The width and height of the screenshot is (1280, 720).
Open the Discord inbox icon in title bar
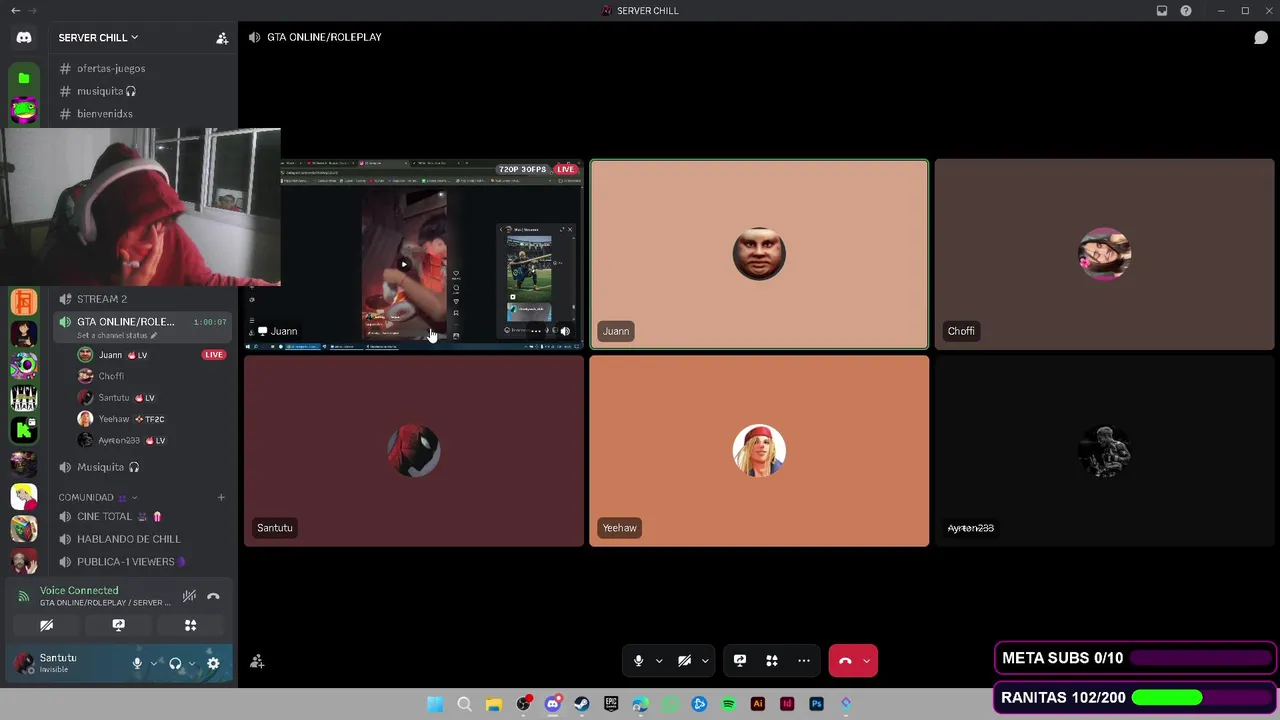[1162, 11]
